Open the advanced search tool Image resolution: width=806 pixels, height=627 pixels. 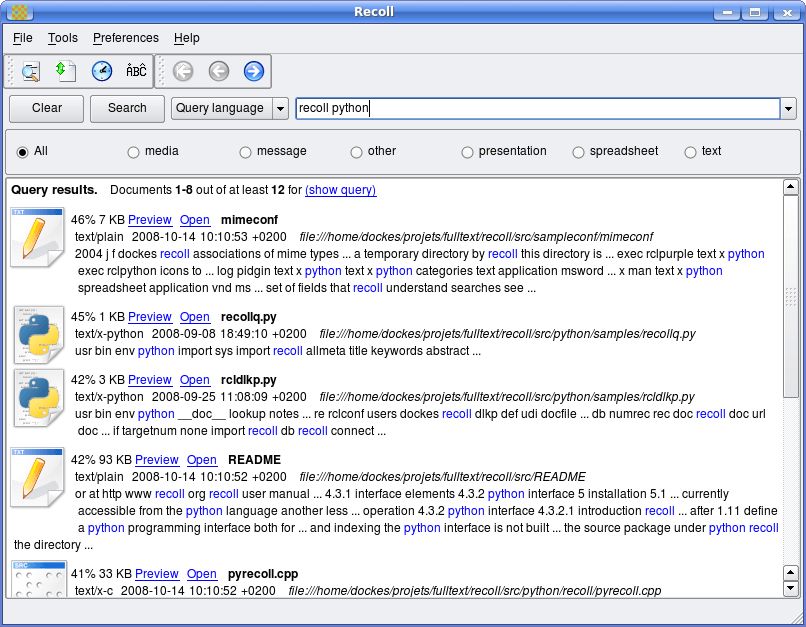point(28,71)
